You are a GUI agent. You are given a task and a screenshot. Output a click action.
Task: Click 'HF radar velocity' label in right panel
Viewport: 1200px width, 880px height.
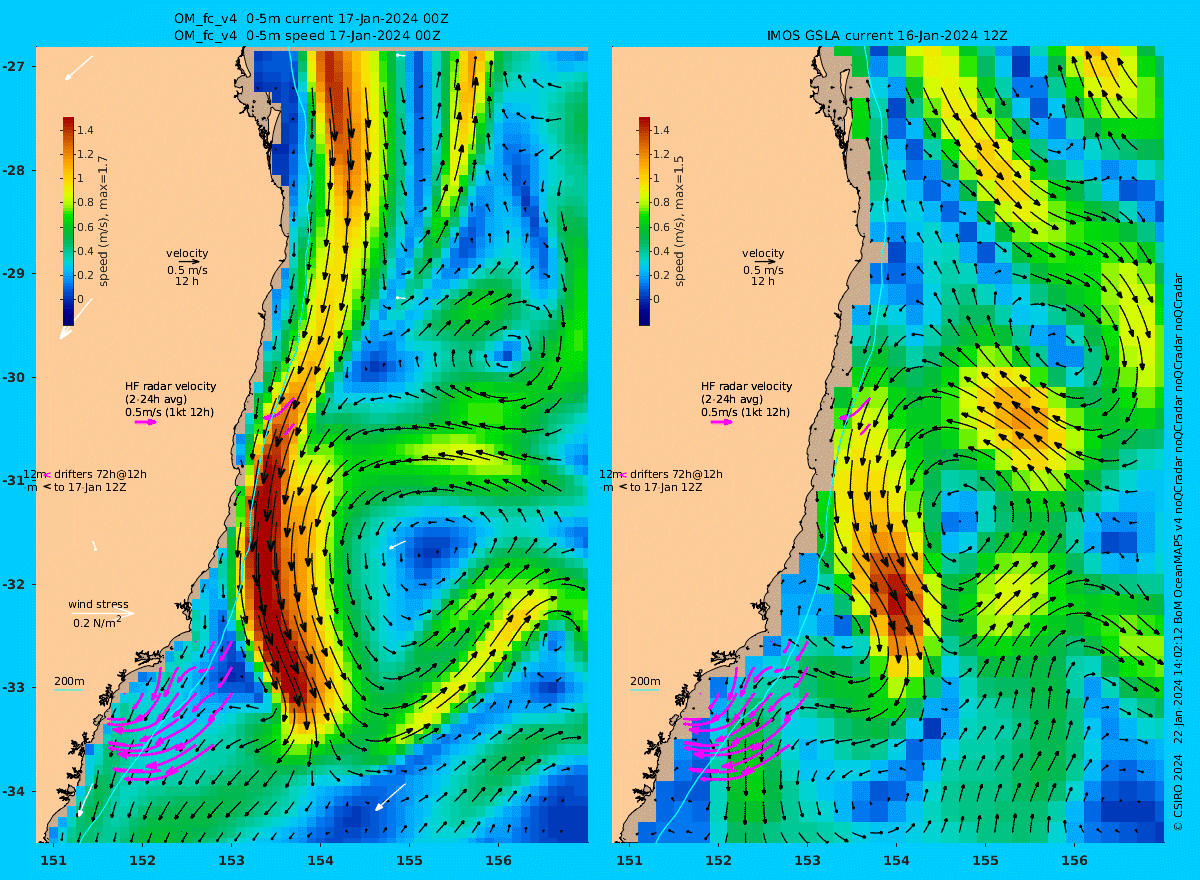click(746, 386)
